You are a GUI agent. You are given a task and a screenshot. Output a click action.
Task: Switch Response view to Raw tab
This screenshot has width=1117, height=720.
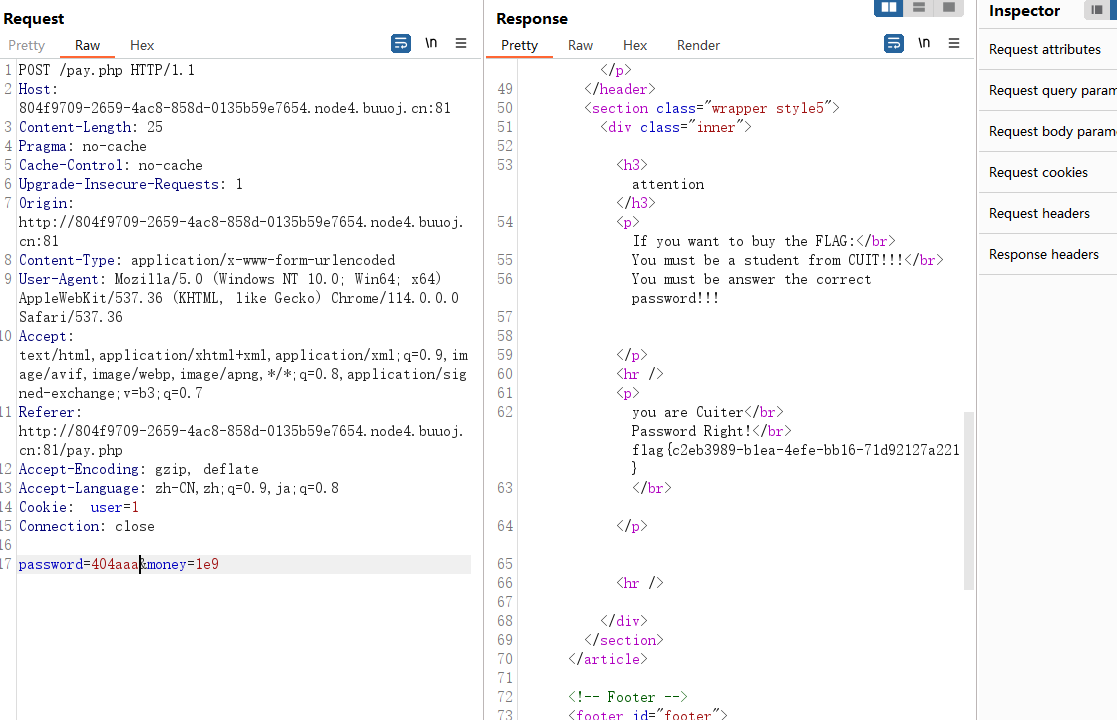point(580,45)
